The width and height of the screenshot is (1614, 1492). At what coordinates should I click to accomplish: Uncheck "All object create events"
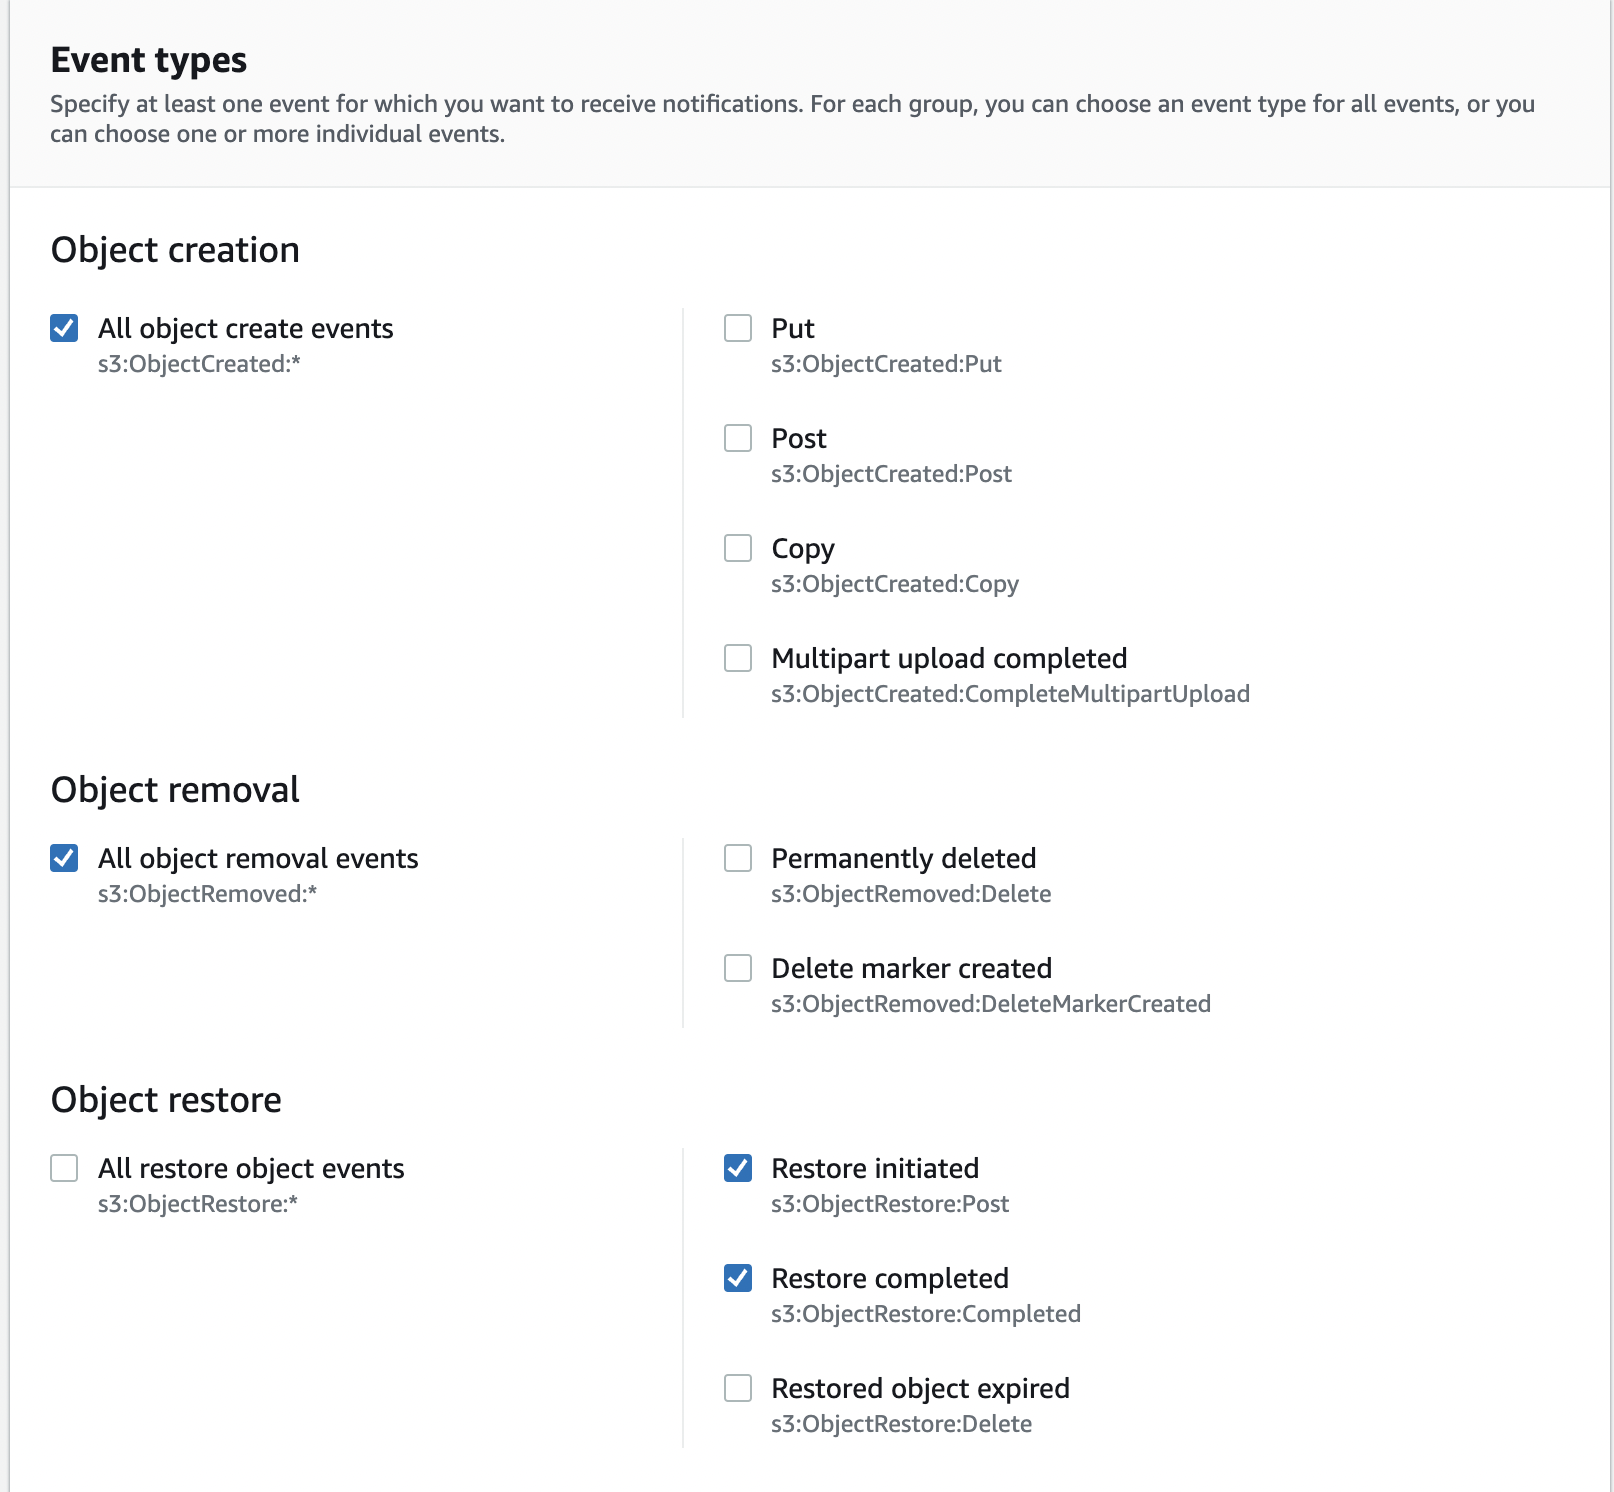tap(63, 328)
